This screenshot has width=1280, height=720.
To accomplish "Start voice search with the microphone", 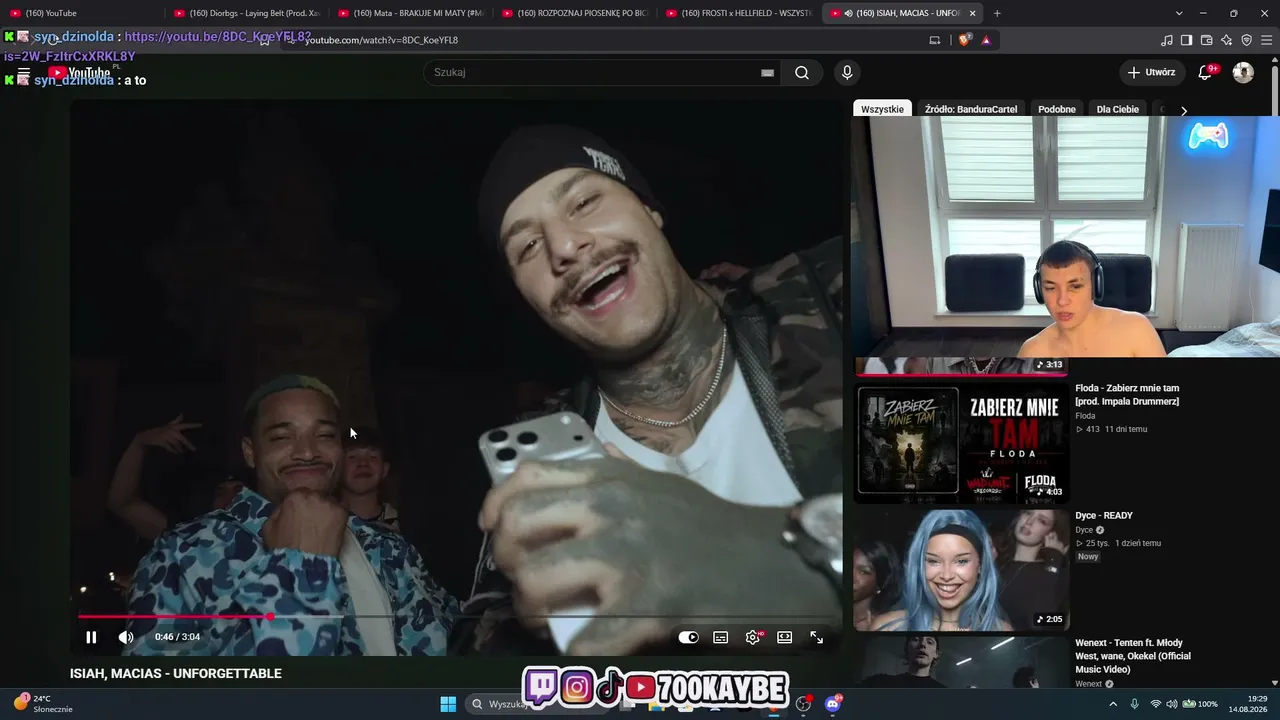I will pyautogui.click(x=847, y=72).
